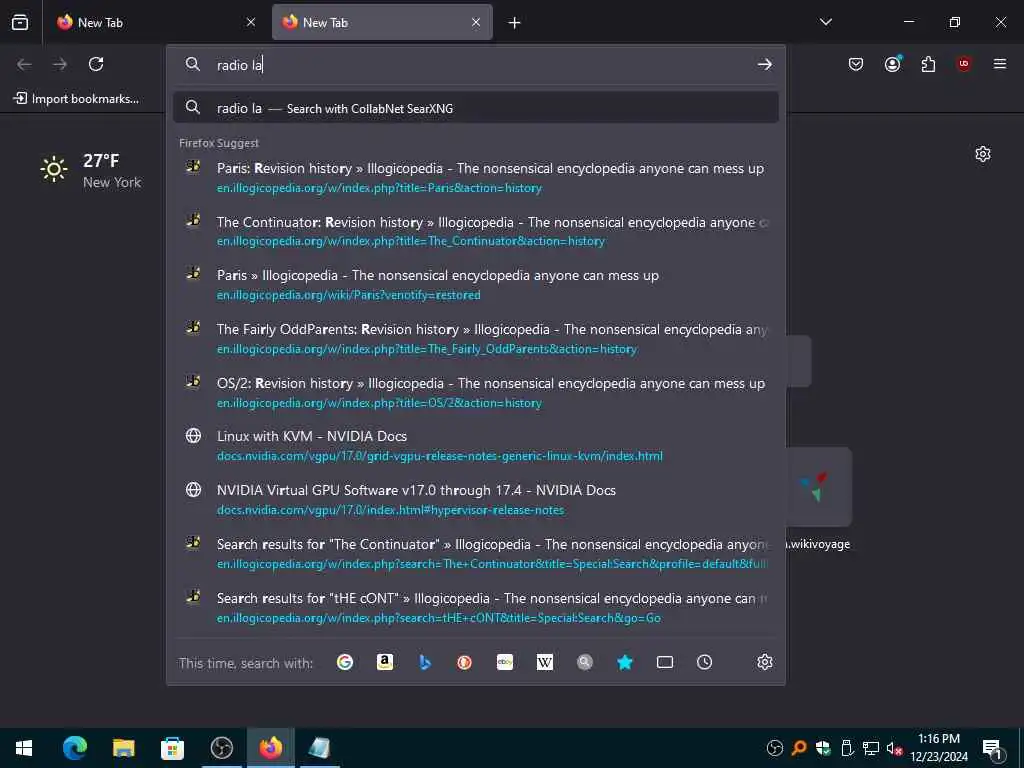Click the muted volume tray icon
Viewport: 1024px width, 768px height.
pos(894,748)
